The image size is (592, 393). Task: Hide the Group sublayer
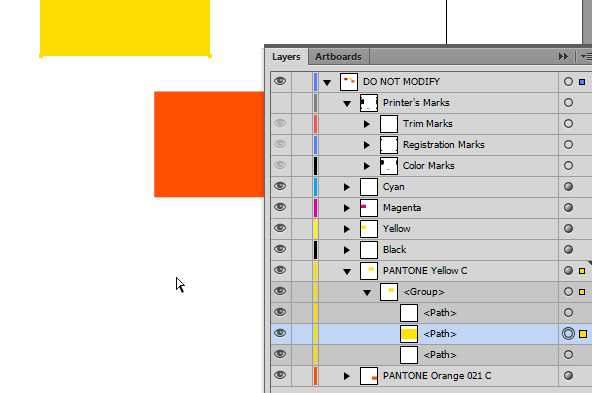tap(280, 291)
